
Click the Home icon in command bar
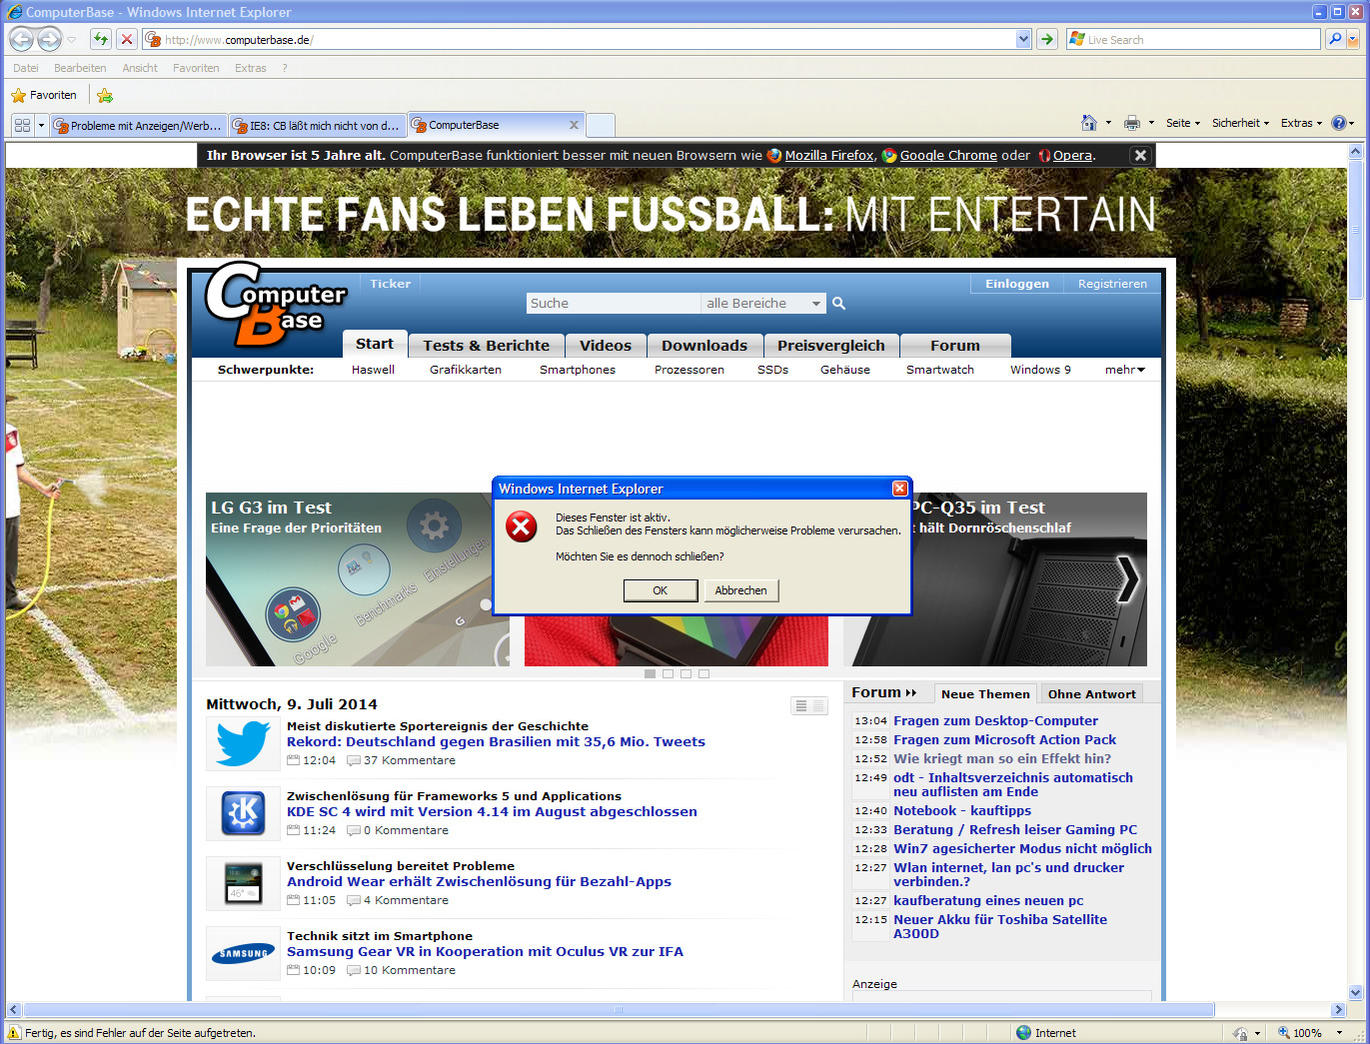[x=1089, y=123]
